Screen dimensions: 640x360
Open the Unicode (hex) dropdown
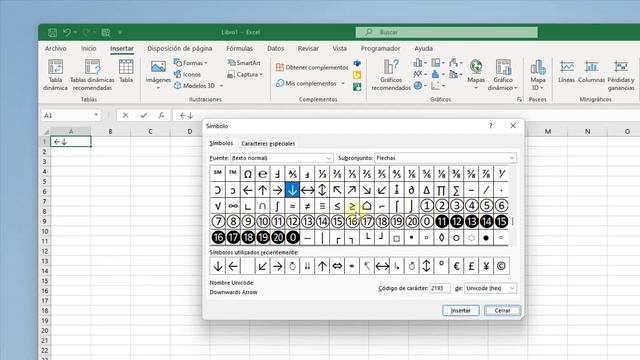pyautogui.click(x=490, y=288)
